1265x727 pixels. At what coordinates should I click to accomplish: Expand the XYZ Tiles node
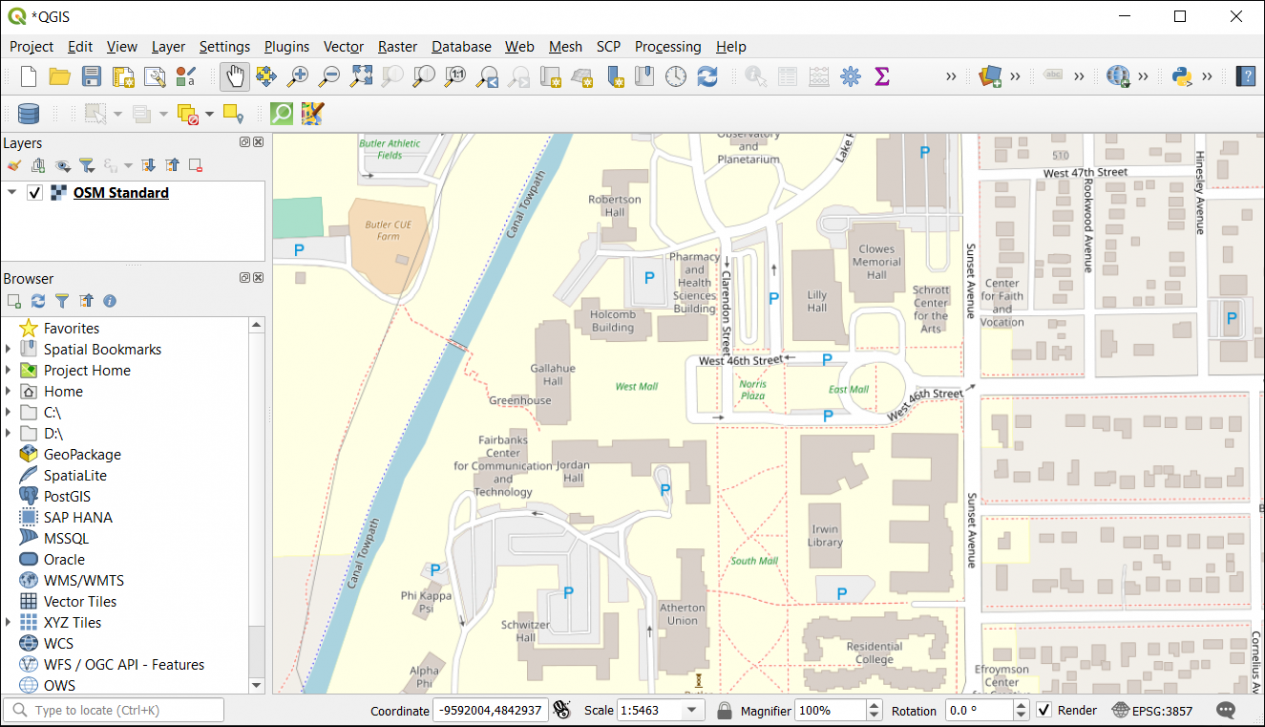coord(8,622)
